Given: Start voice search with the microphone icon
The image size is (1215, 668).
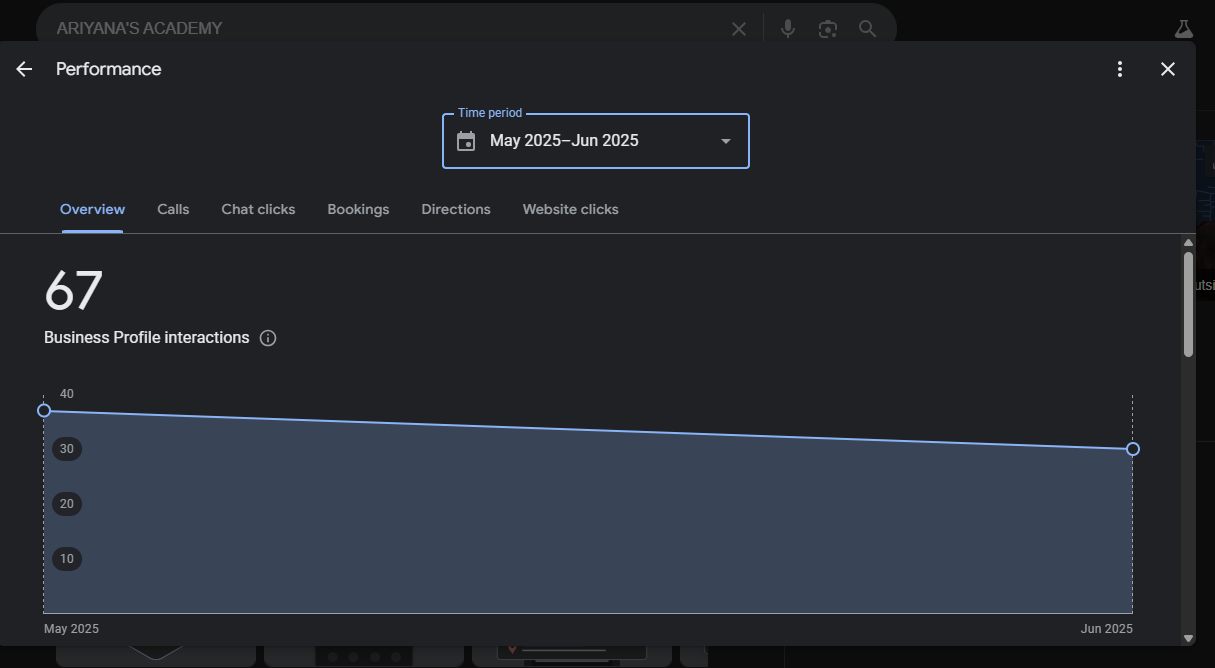Looking at the screenshot, I should (x=788, y=29).
